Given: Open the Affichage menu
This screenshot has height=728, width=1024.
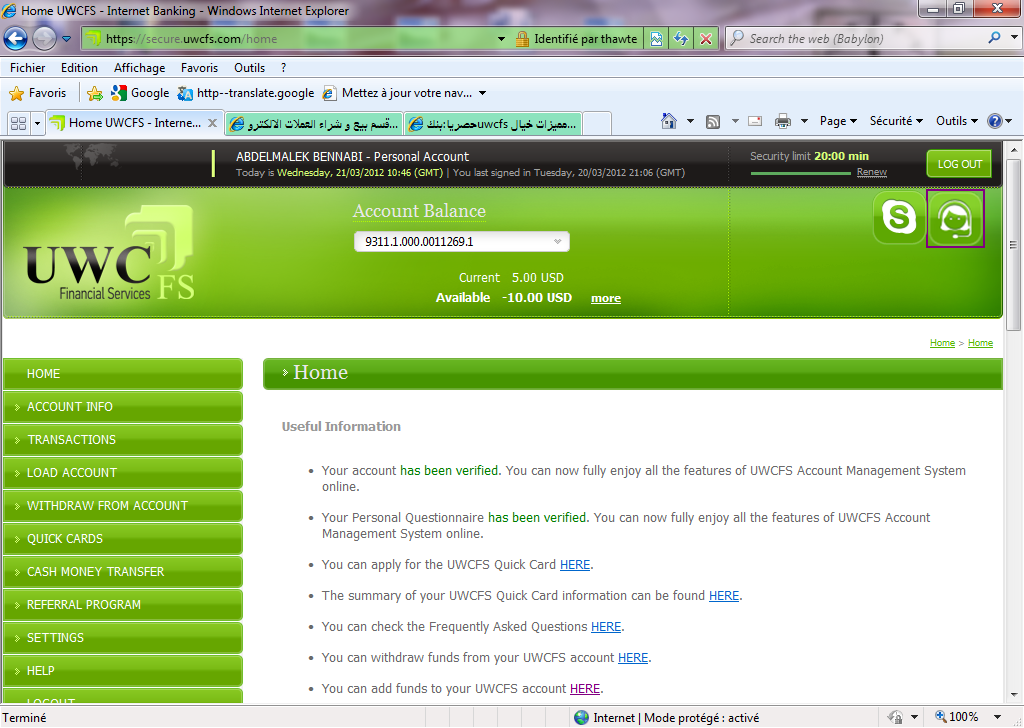Looking at the screenshot, I should pos(139,68).
